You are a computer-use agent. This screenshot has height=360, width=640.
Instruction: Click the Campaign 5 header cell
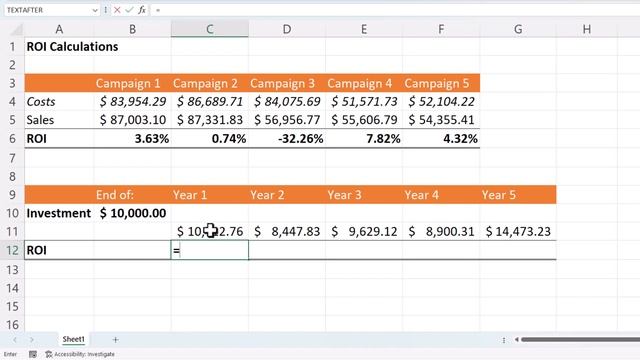click(441, 83)
